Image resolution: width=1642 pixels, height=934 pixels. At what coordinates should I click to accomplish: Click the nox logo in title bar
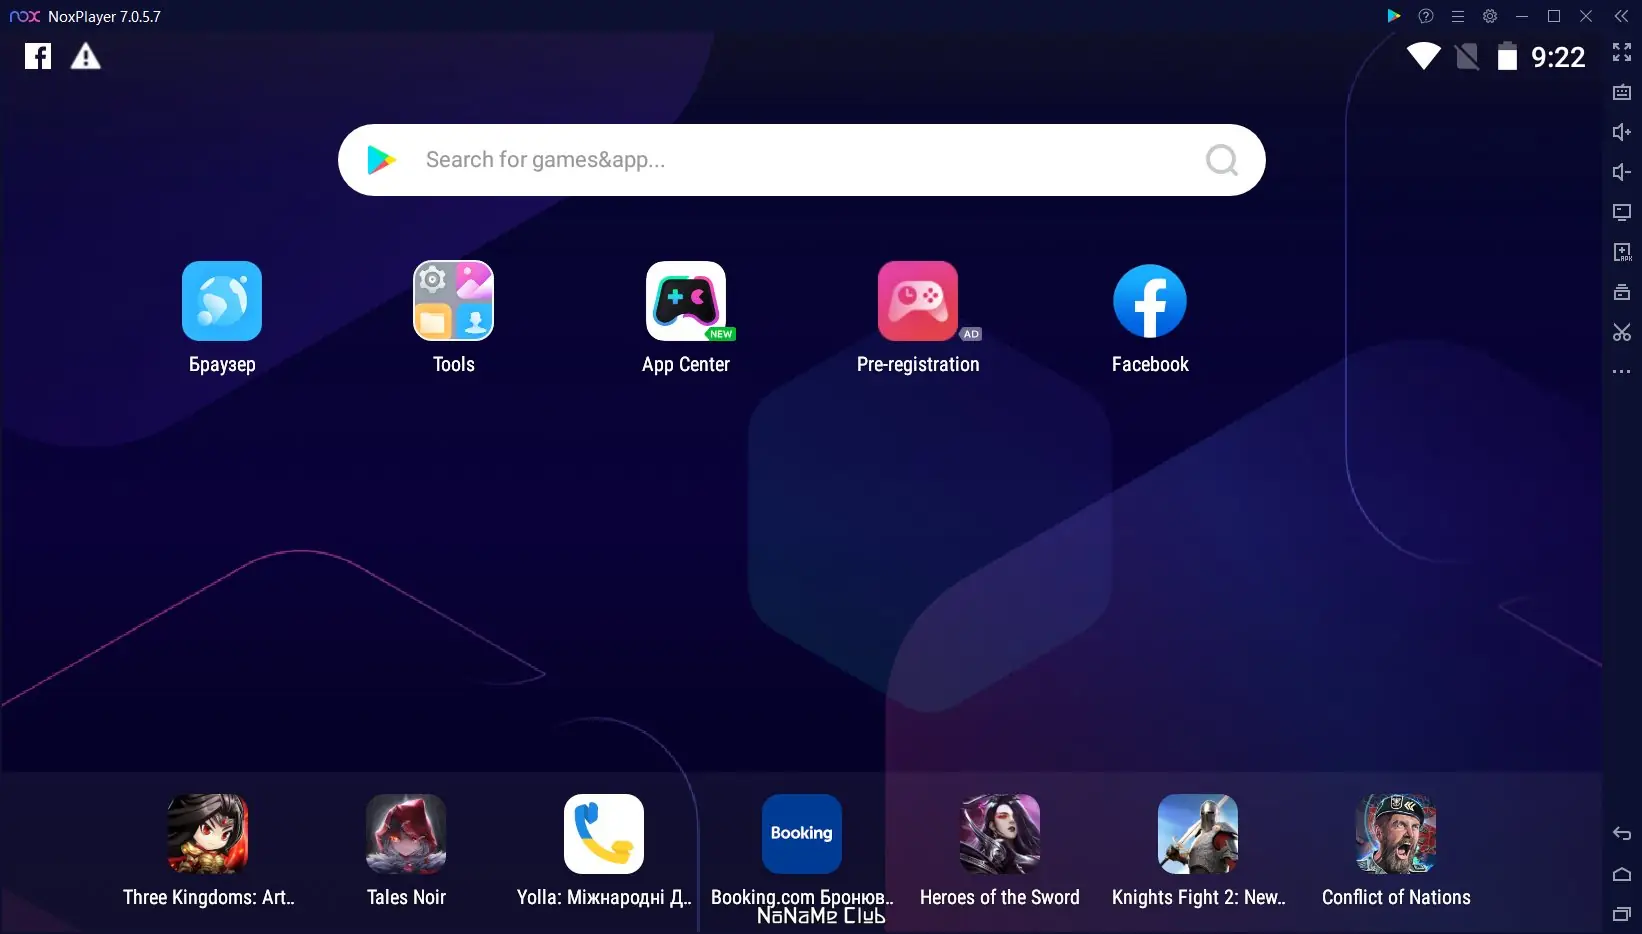tap(24, 16)
